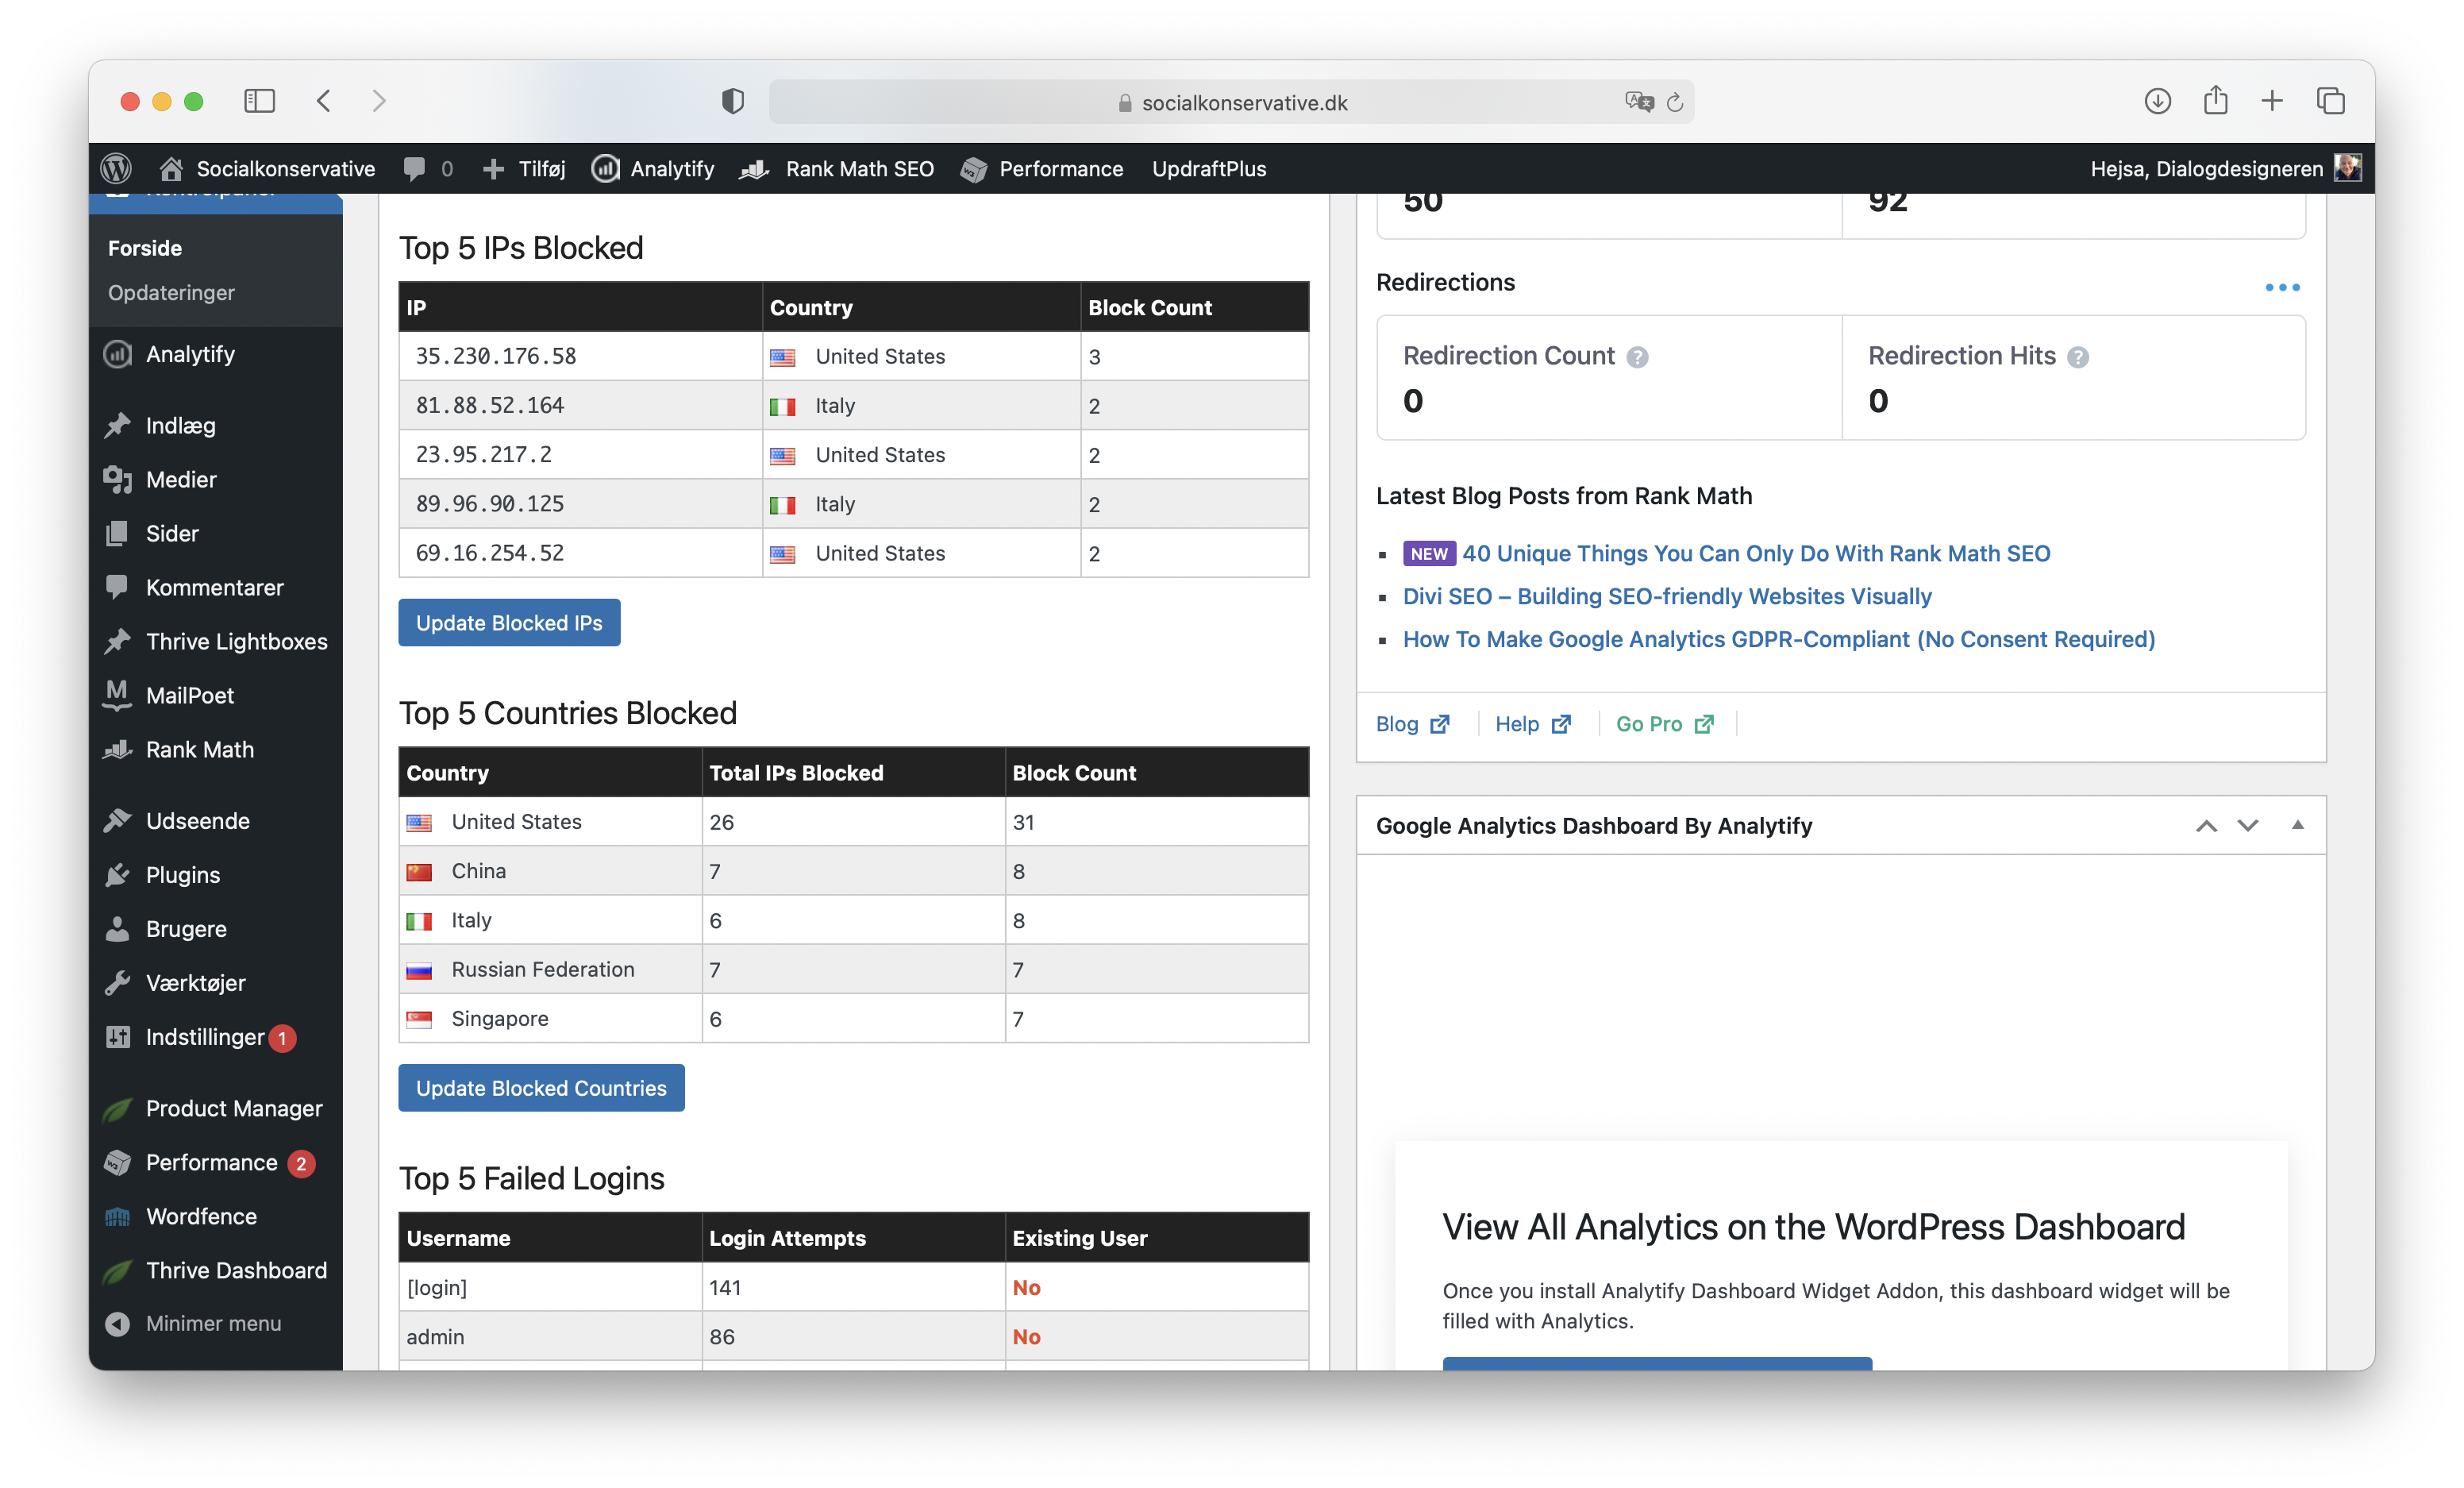Open a new Safari tab

click(x=2272, y=101)
